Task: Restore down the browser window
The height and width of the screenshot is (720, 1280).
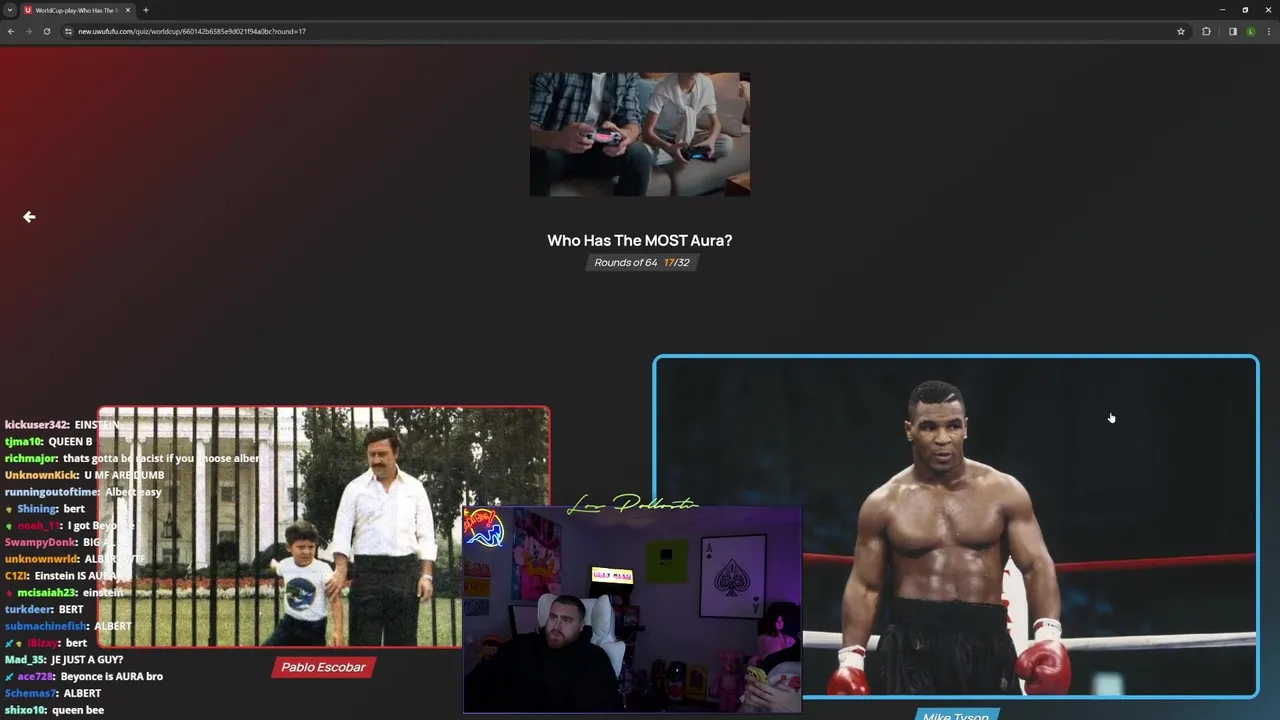Action: [1245, 10]
